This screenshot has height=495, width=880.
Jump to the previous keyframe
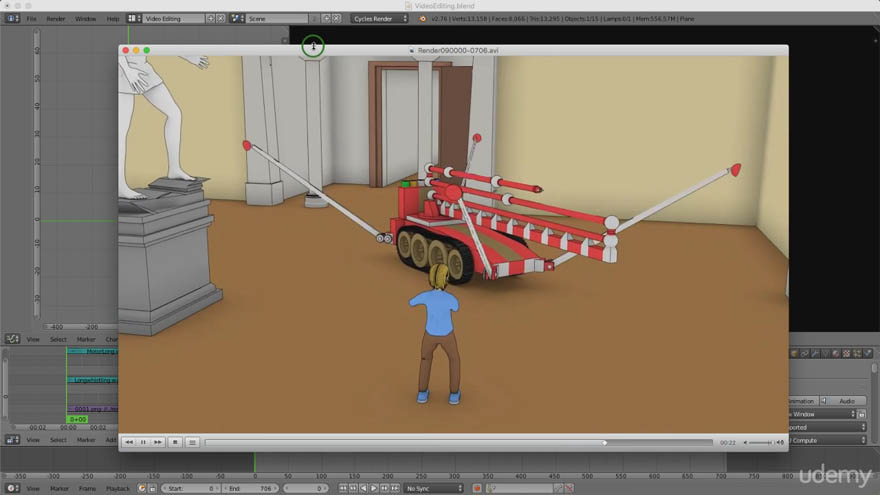pyautogui.click(x=353, y=488)
